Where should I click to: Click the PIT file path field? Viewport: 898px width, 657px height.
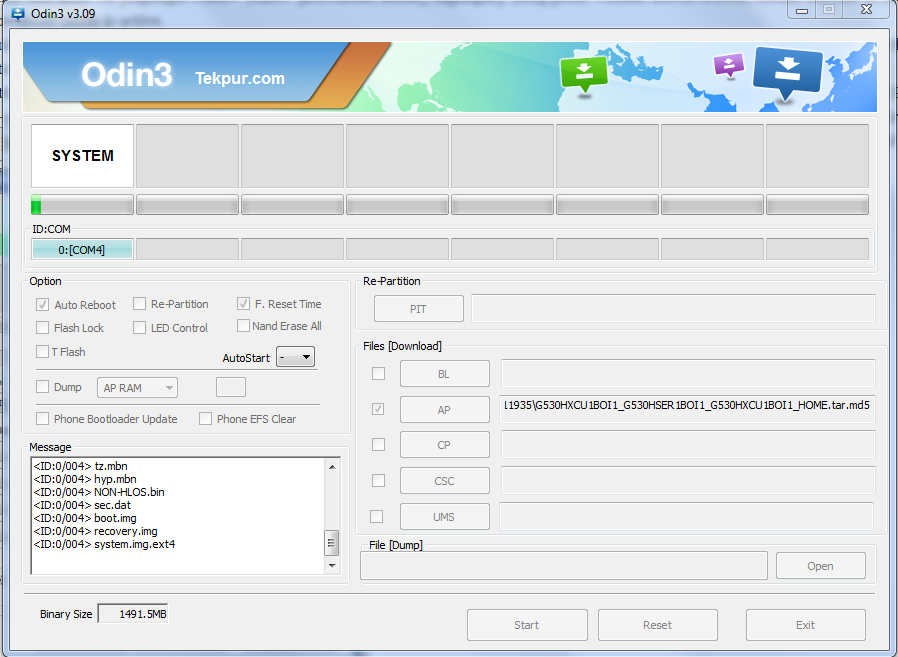673,309
